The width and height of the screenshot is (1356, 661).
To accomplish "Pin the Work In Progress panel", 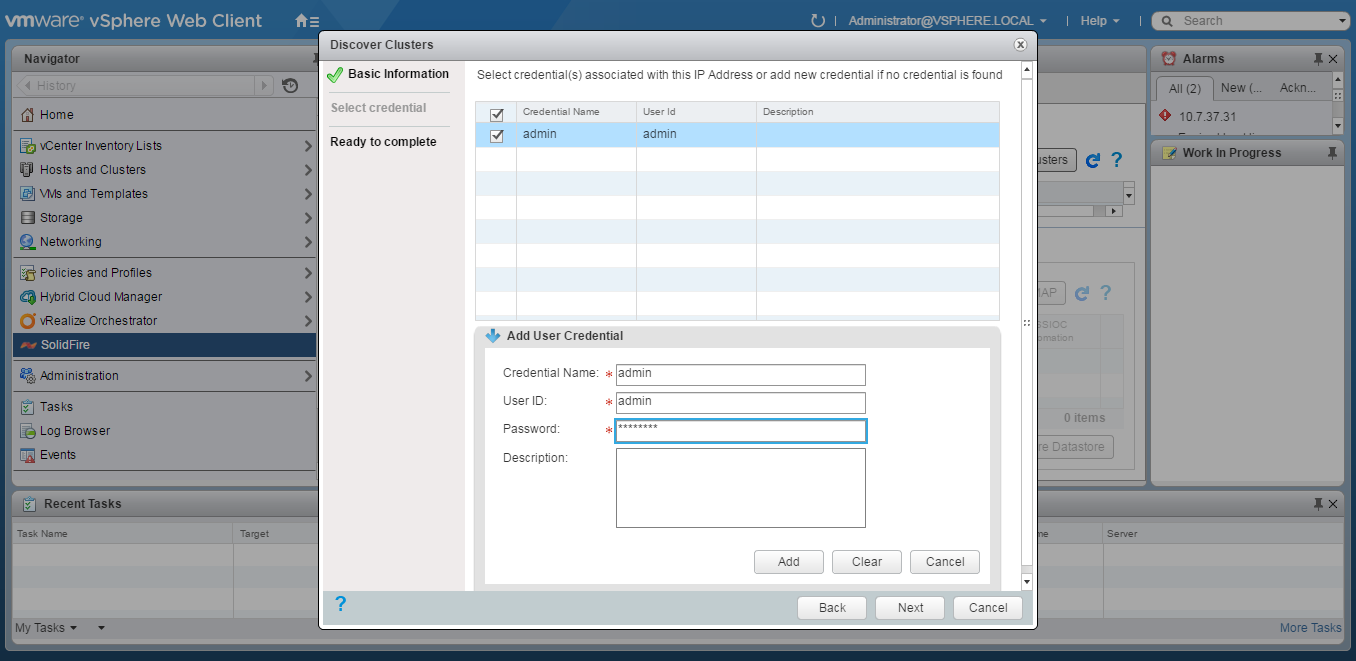I will coord(1332,153).
